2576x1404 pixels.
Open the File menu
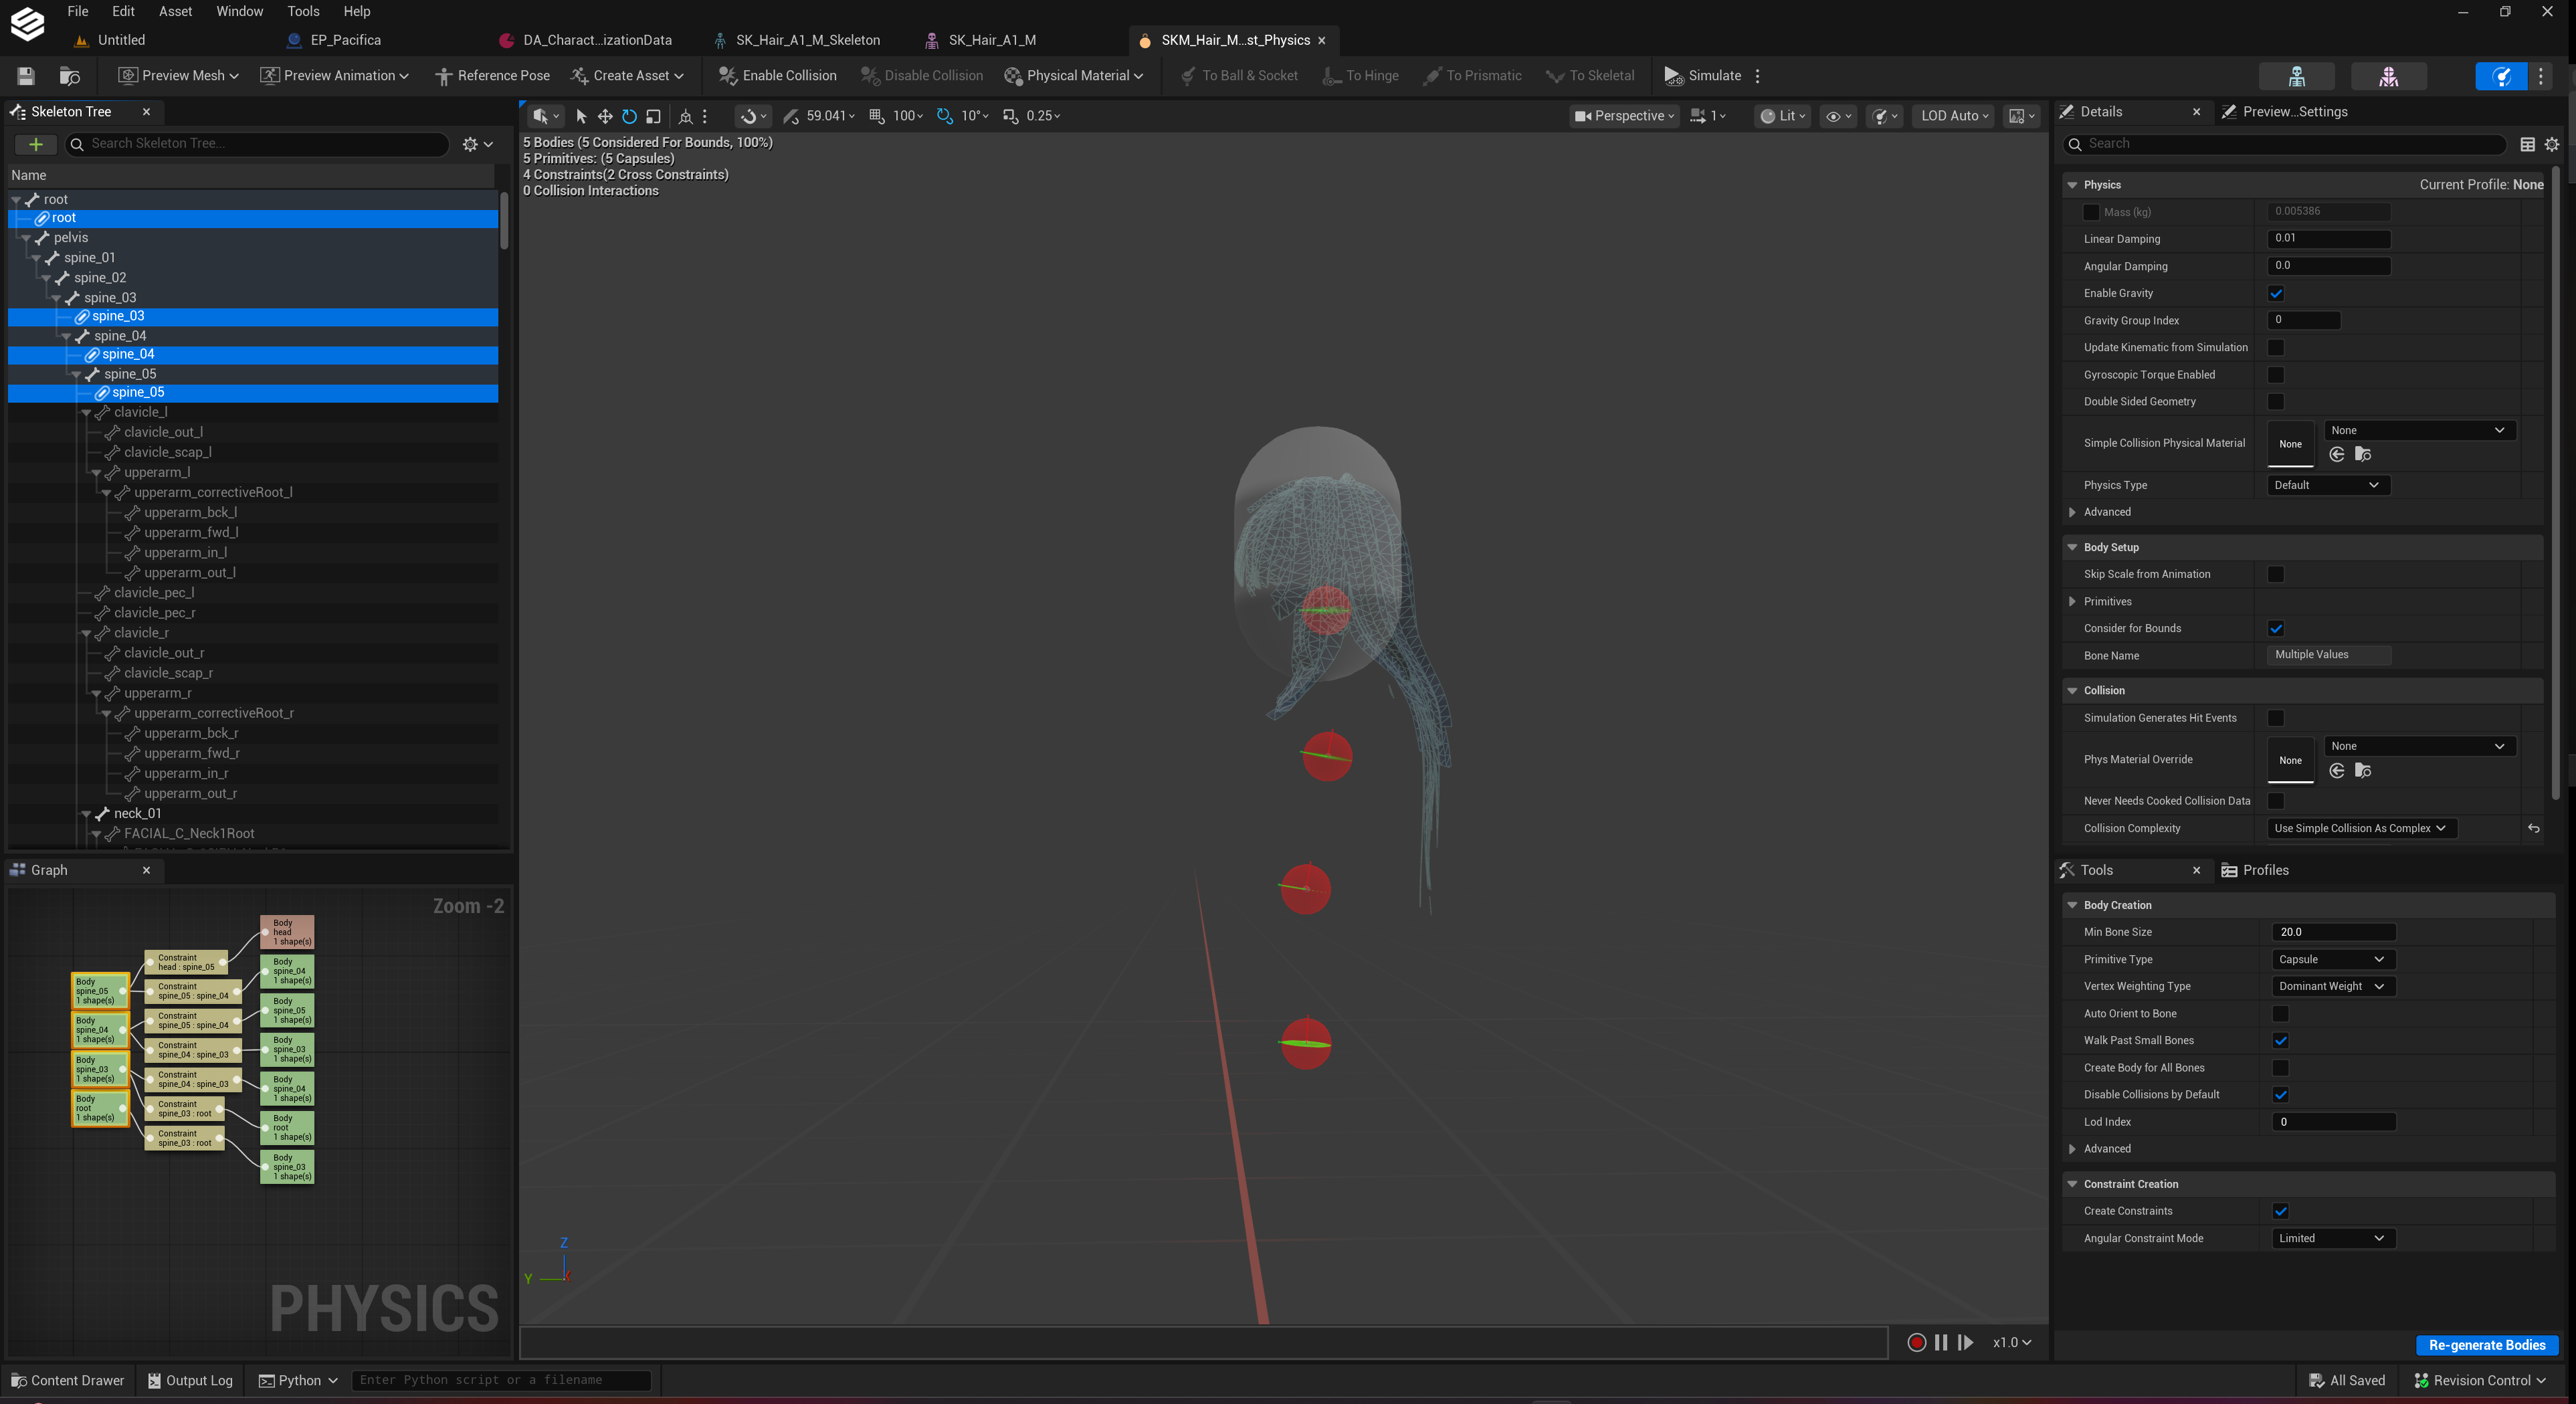click(x=78, y=11)
